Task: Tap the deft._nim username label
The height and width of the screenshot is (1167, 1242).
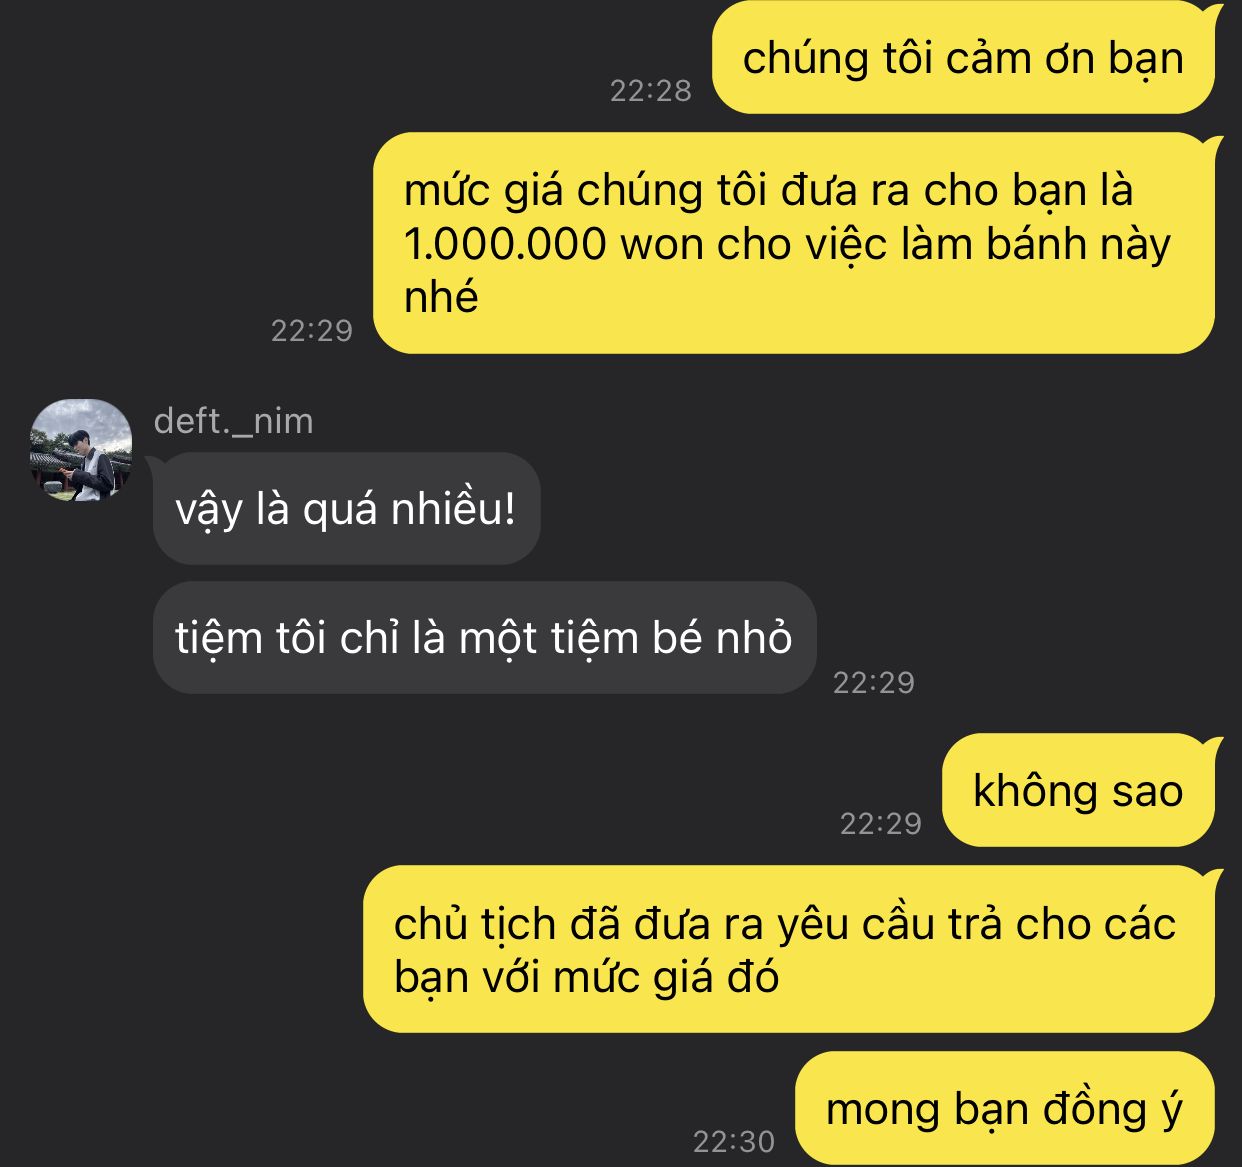Action: coord(233,421)
